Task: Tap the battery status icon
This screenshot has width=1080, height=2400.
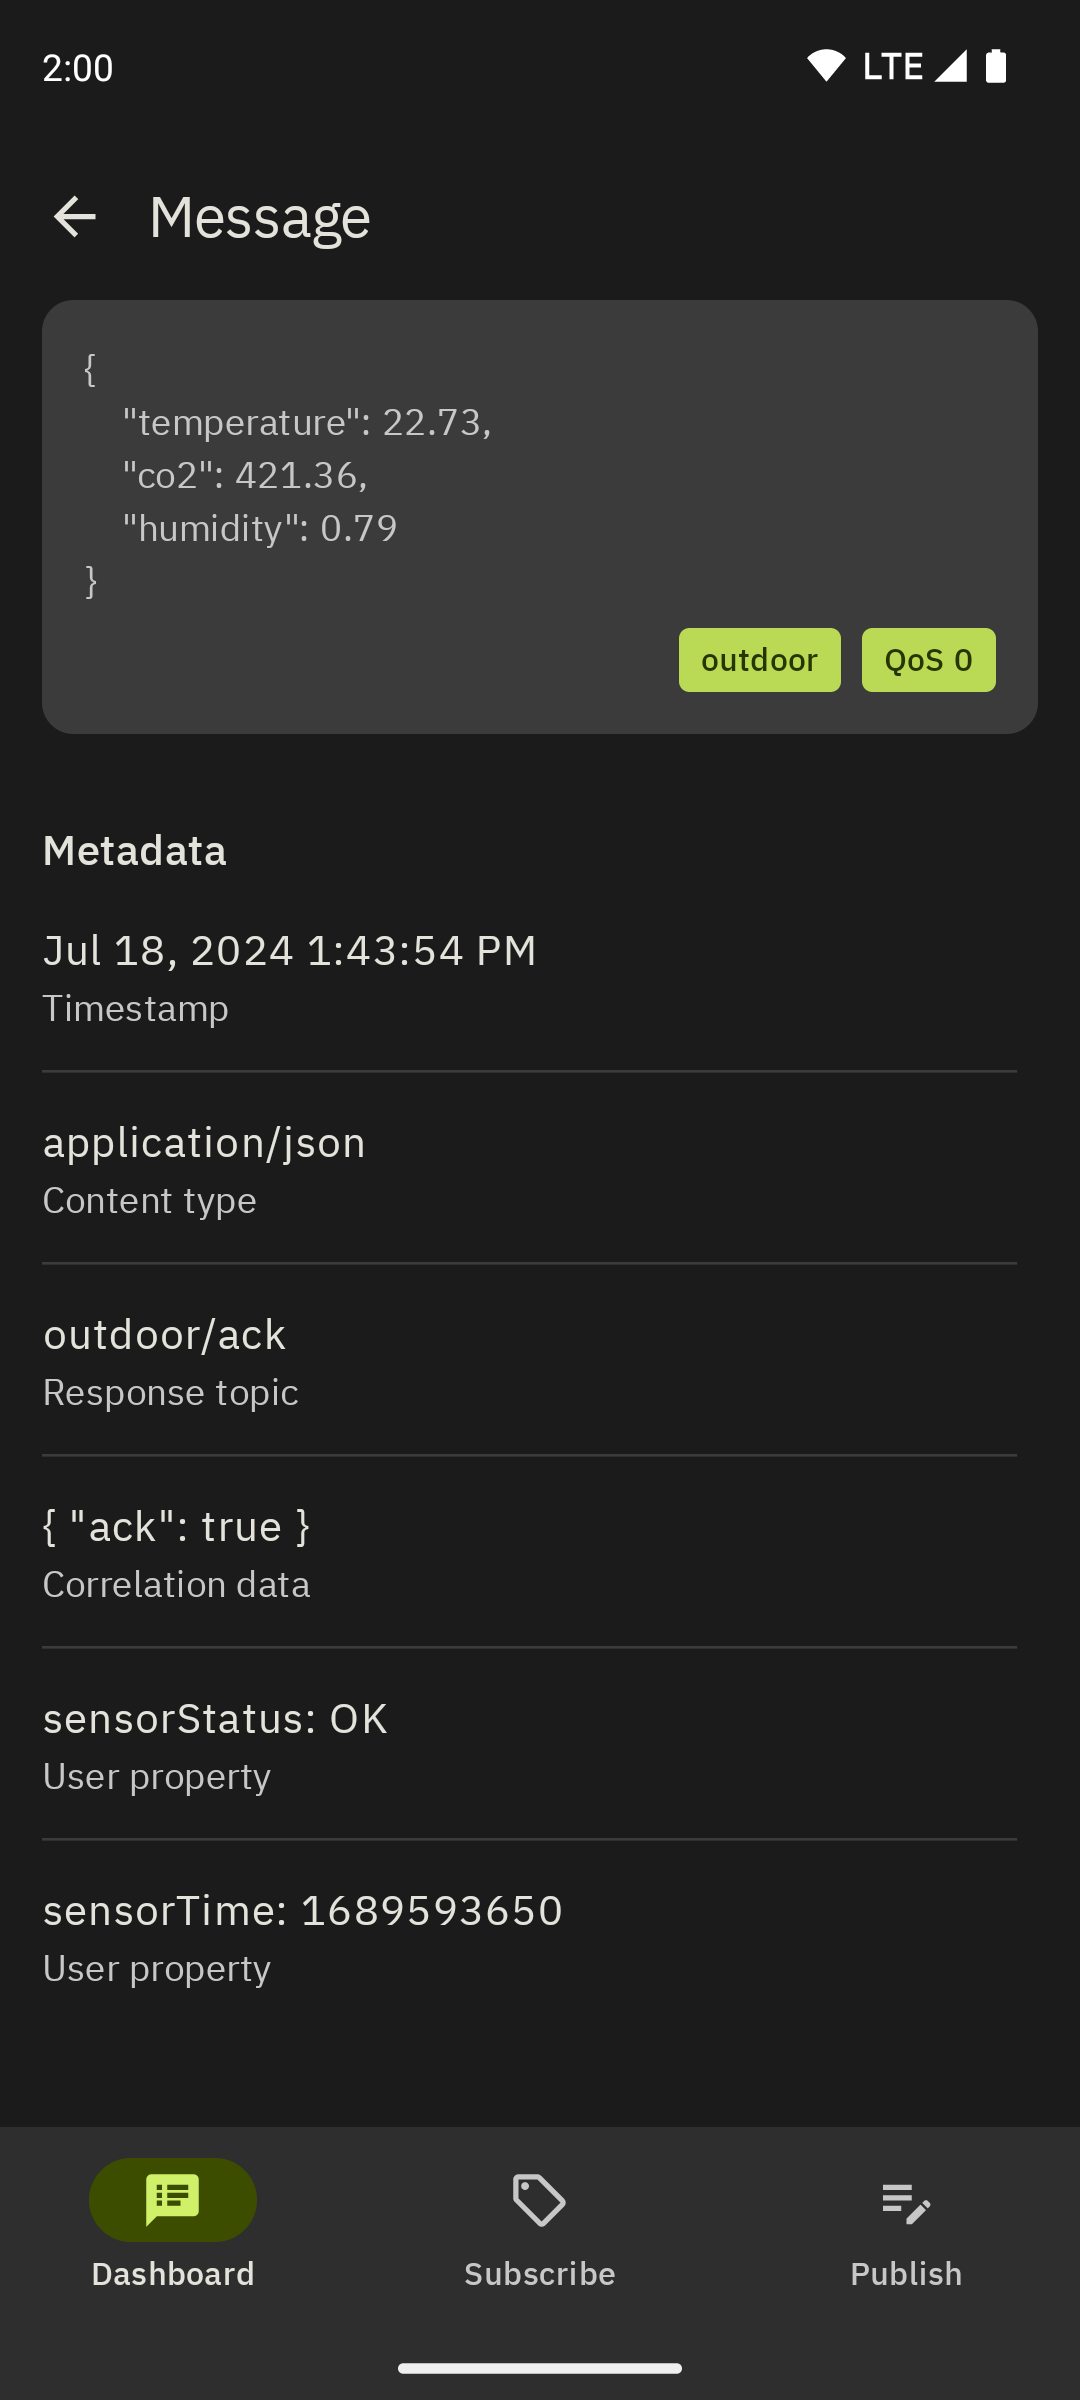Action: pos(995,66)
